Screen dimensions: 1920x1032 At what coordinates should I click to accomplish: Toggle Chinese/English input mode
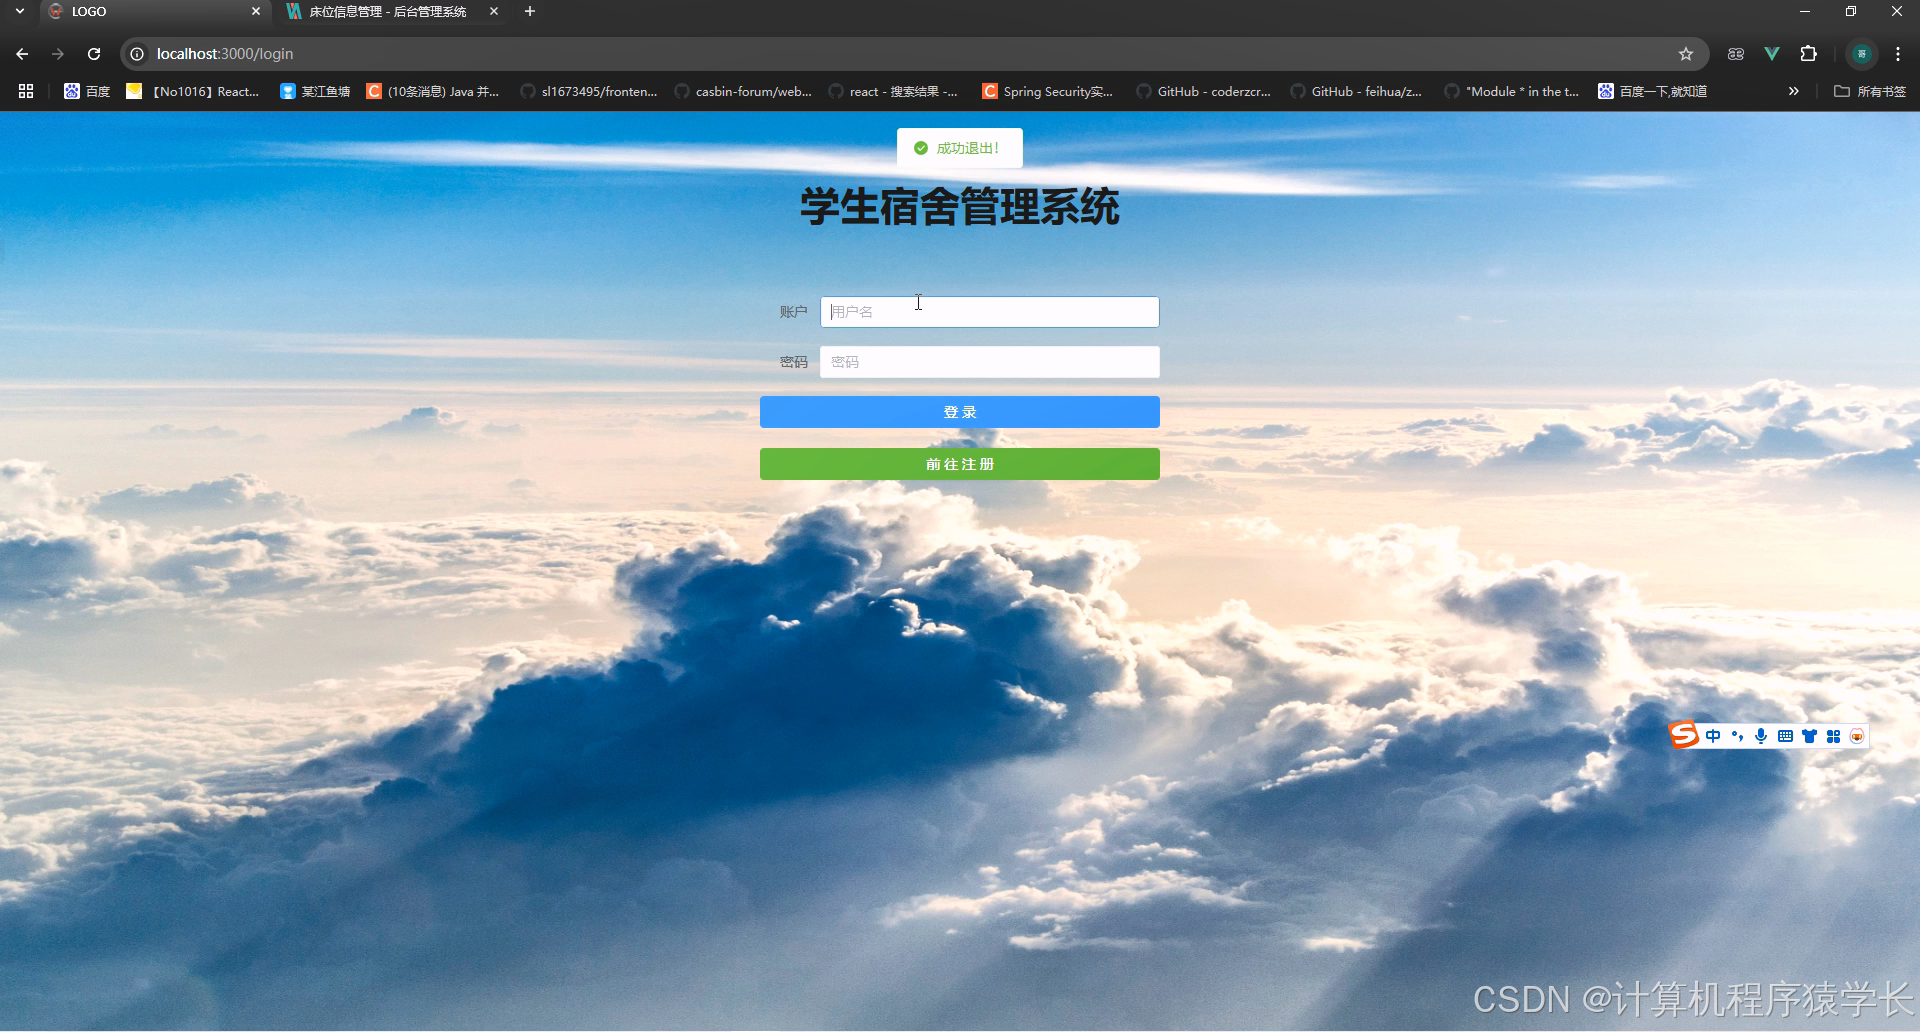click(1713, 735)
